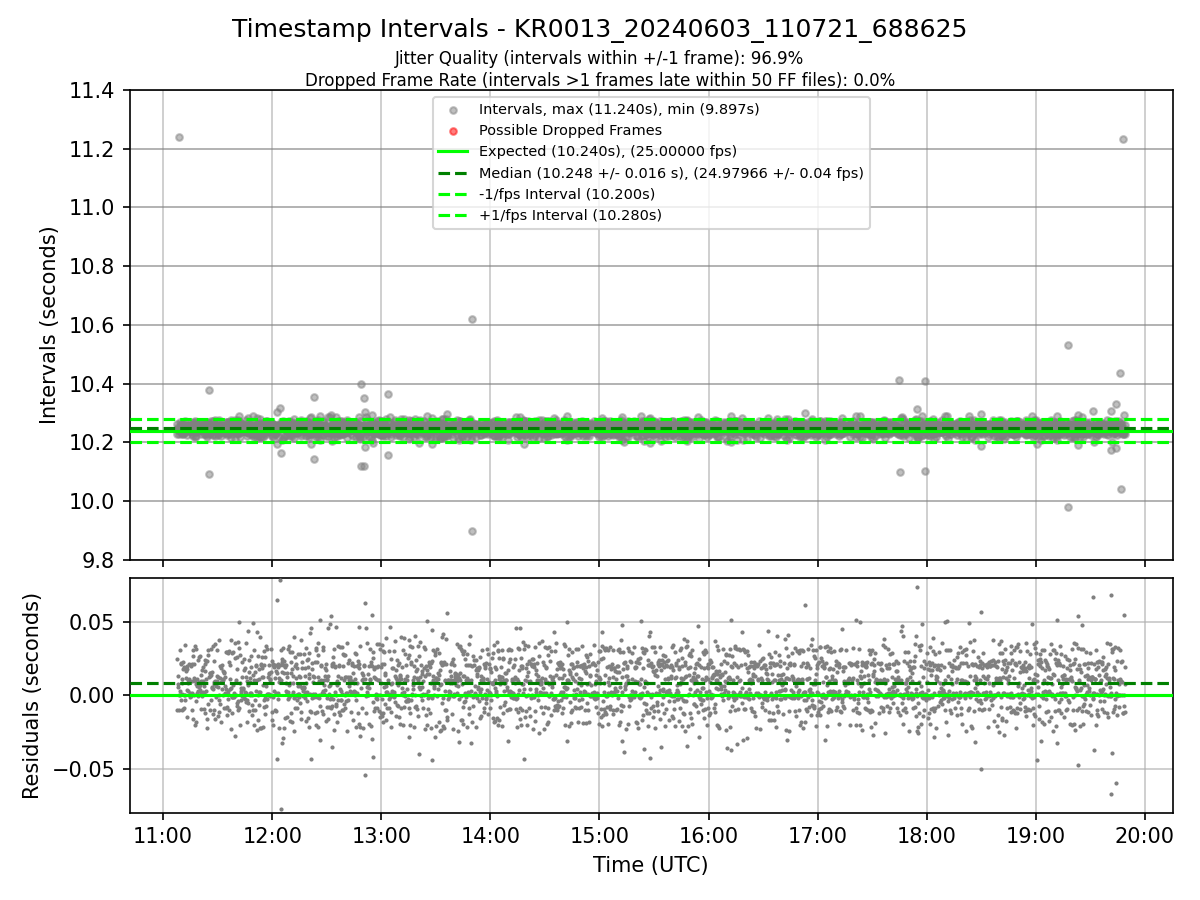Click the 16:00 time tick label
Viewport: 1200px width, 900px height.
[708, 835]
